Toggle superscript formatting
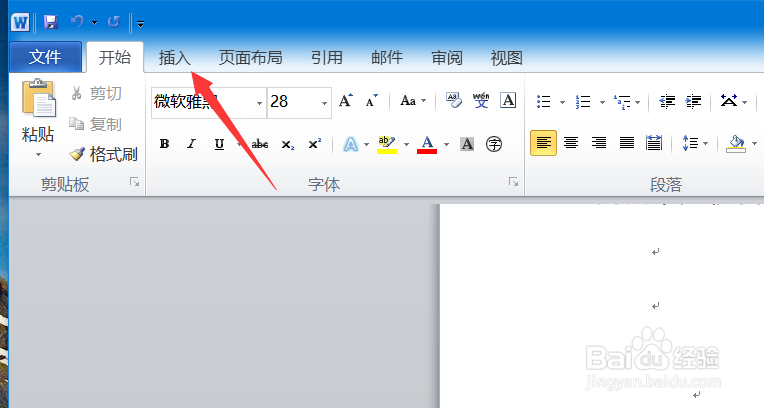The width and height of the screenshot is (764, 408). tap(314, 144)
